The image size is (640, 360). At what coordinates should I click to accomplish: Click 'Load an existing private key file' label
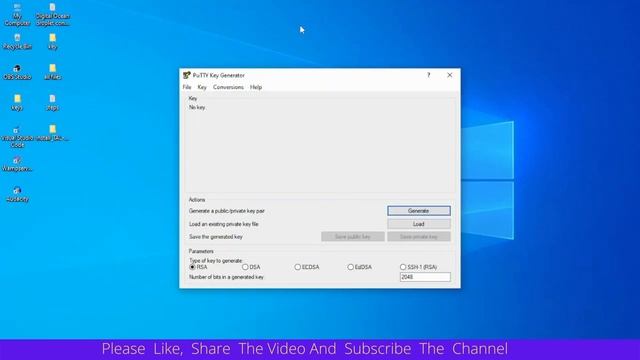coord(224,224)
